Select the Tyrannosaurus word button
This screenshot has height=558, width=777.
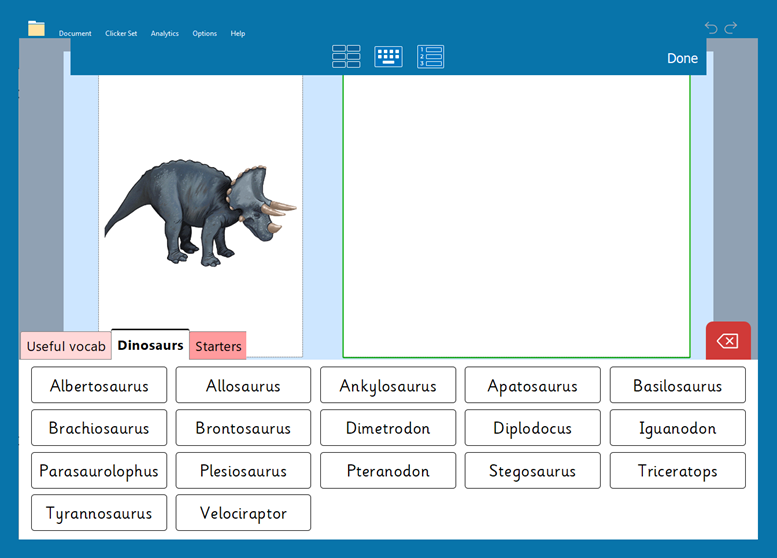click(x=99, y=513)
